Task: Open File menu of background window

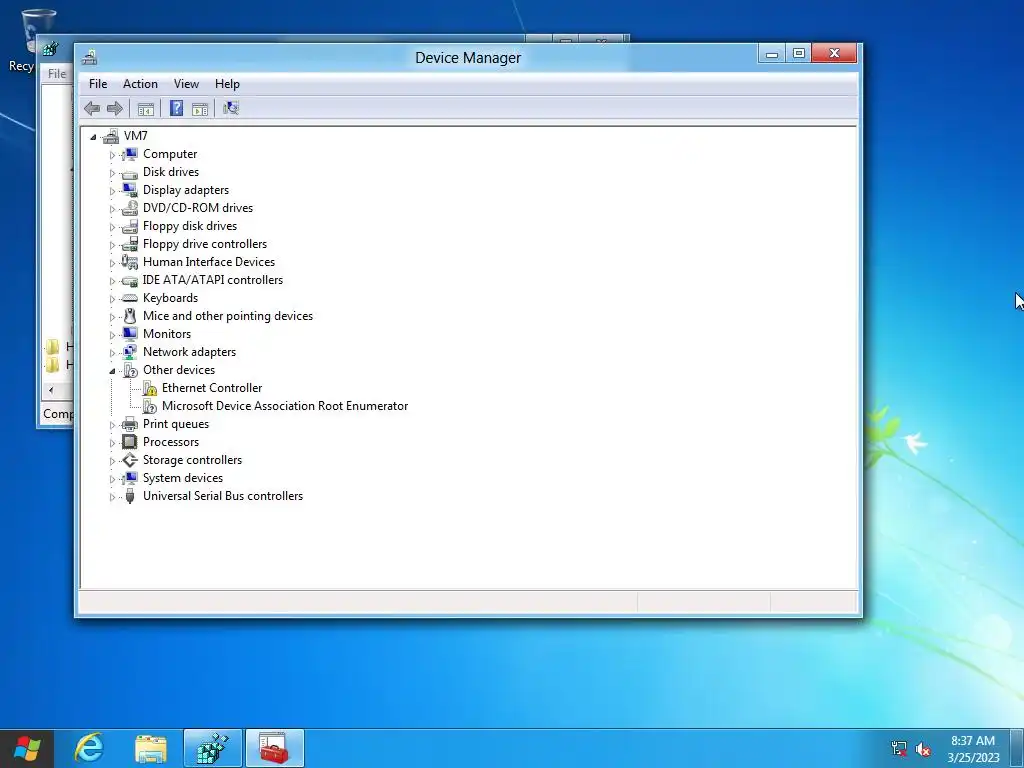Action: coord(57,74)
